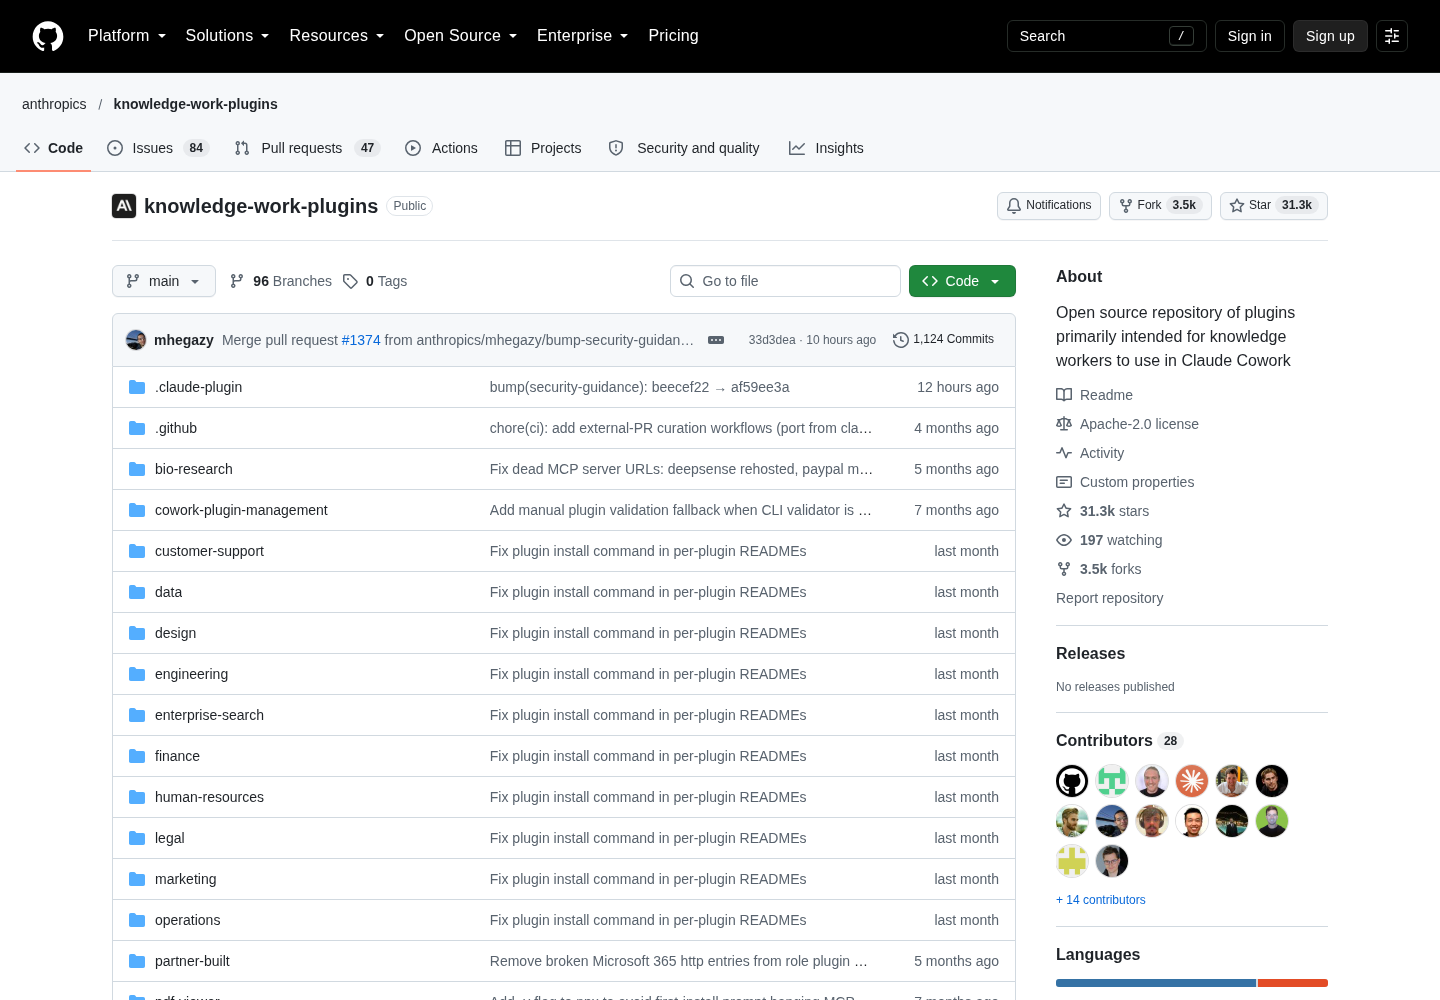Open the Open Source dropdown menu
This screenshot has width=1440, height=1000.
pos(461,36)
